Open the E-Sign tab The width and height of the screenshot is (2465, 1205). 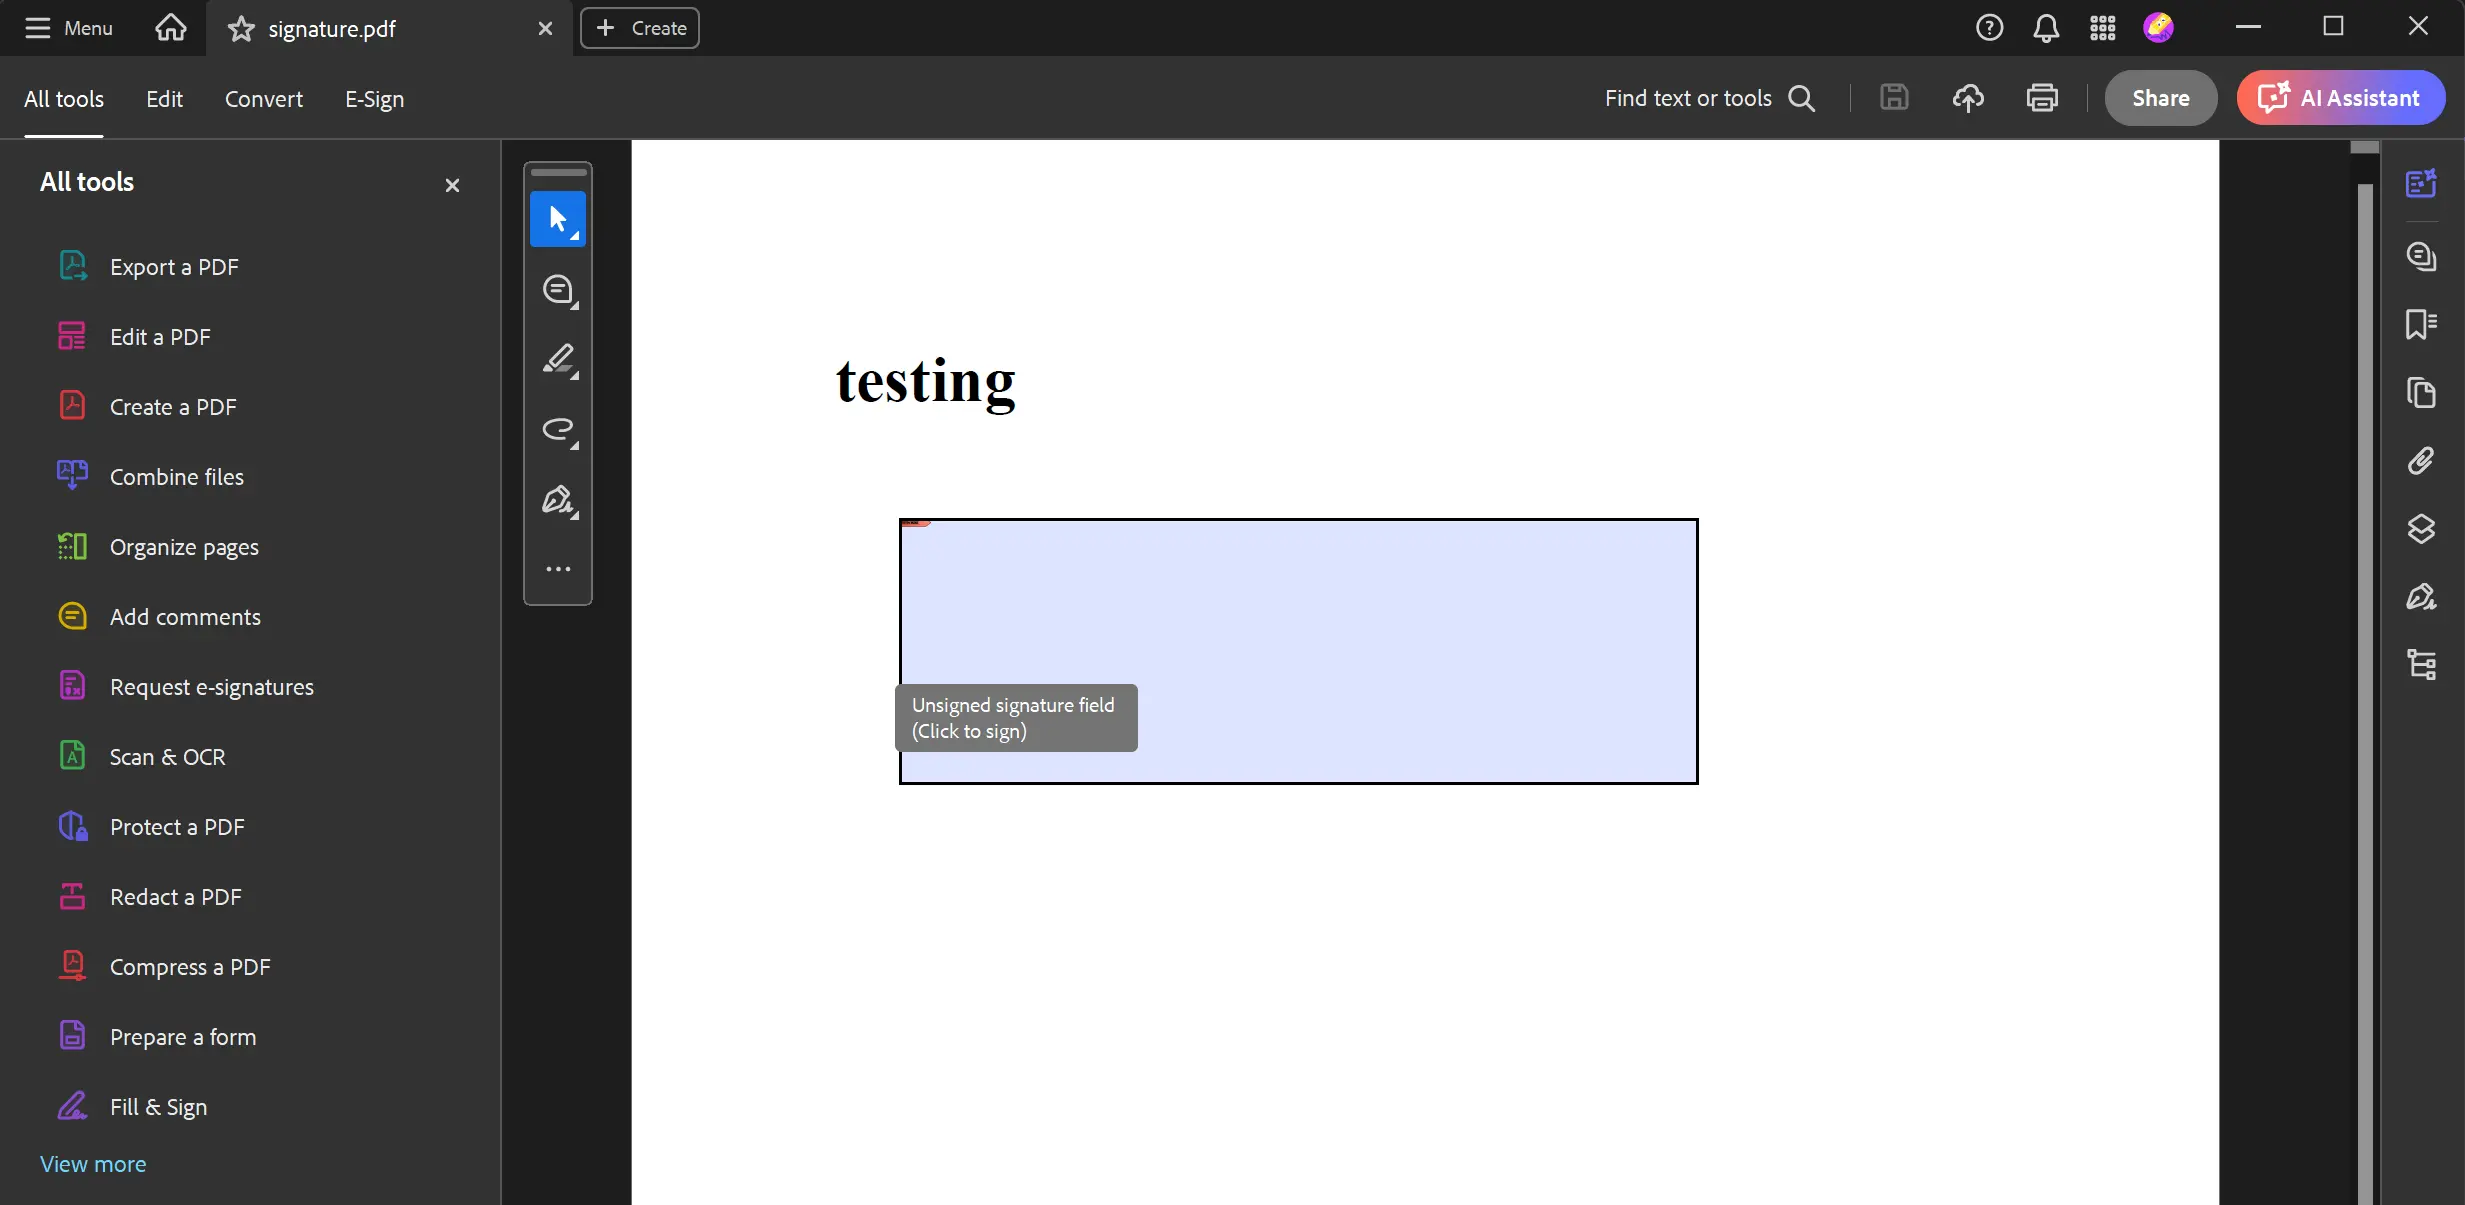[x=373, y=97]
